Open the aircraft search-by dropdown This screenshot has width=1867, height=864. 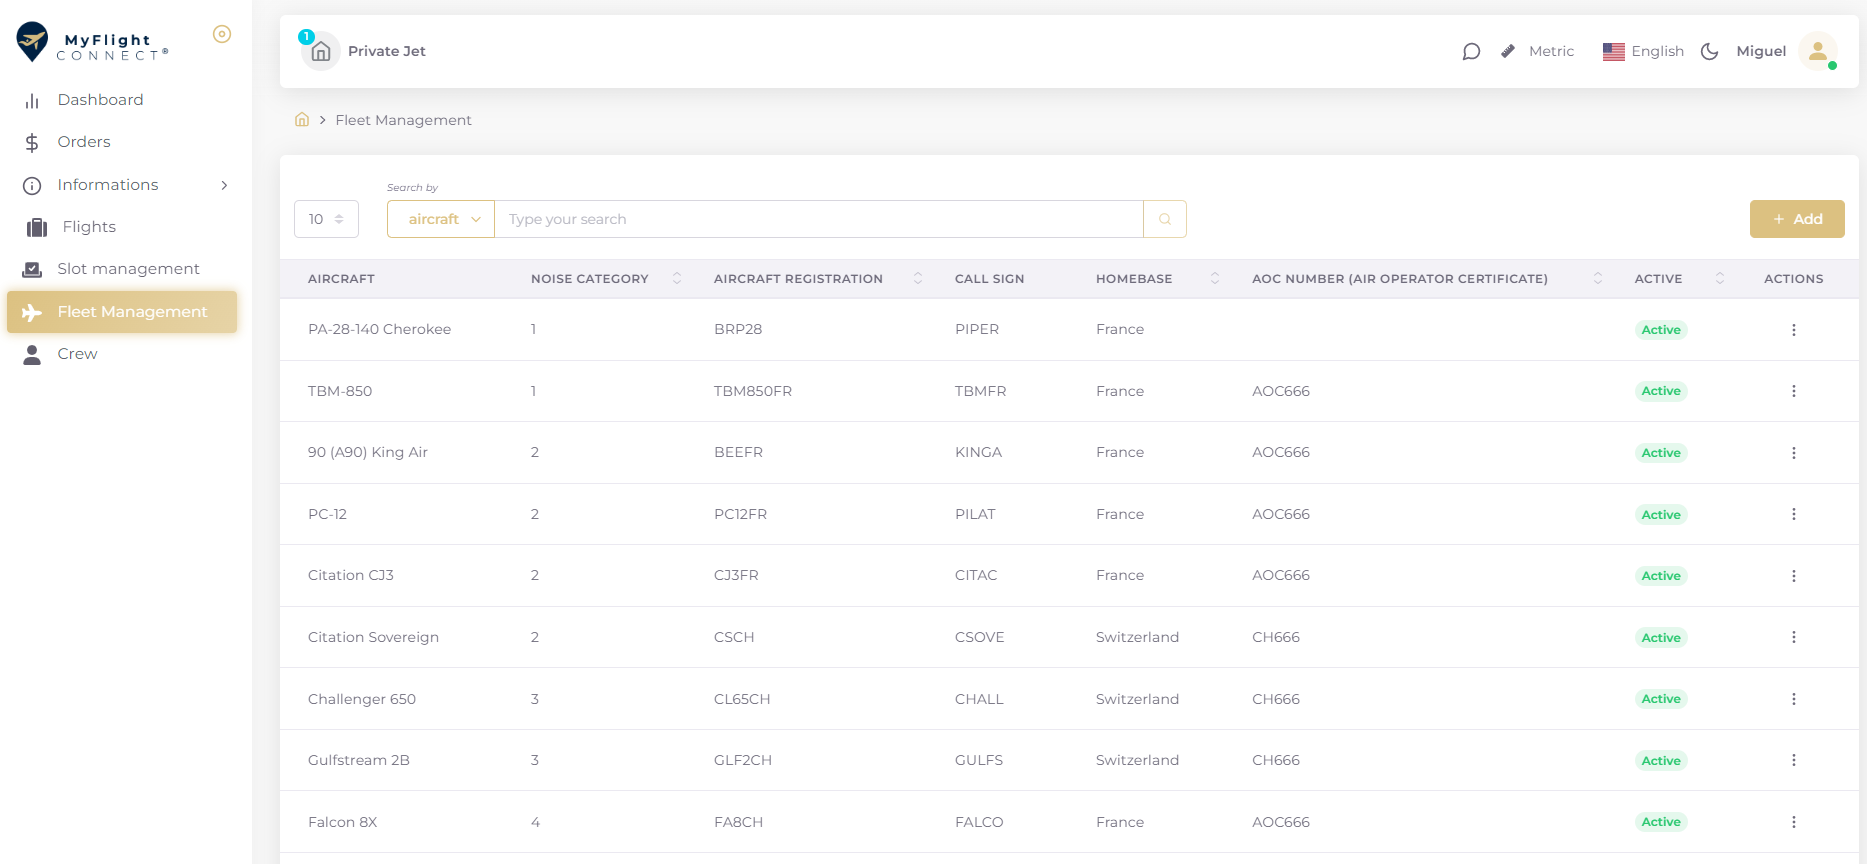click(x=441, y=219)
